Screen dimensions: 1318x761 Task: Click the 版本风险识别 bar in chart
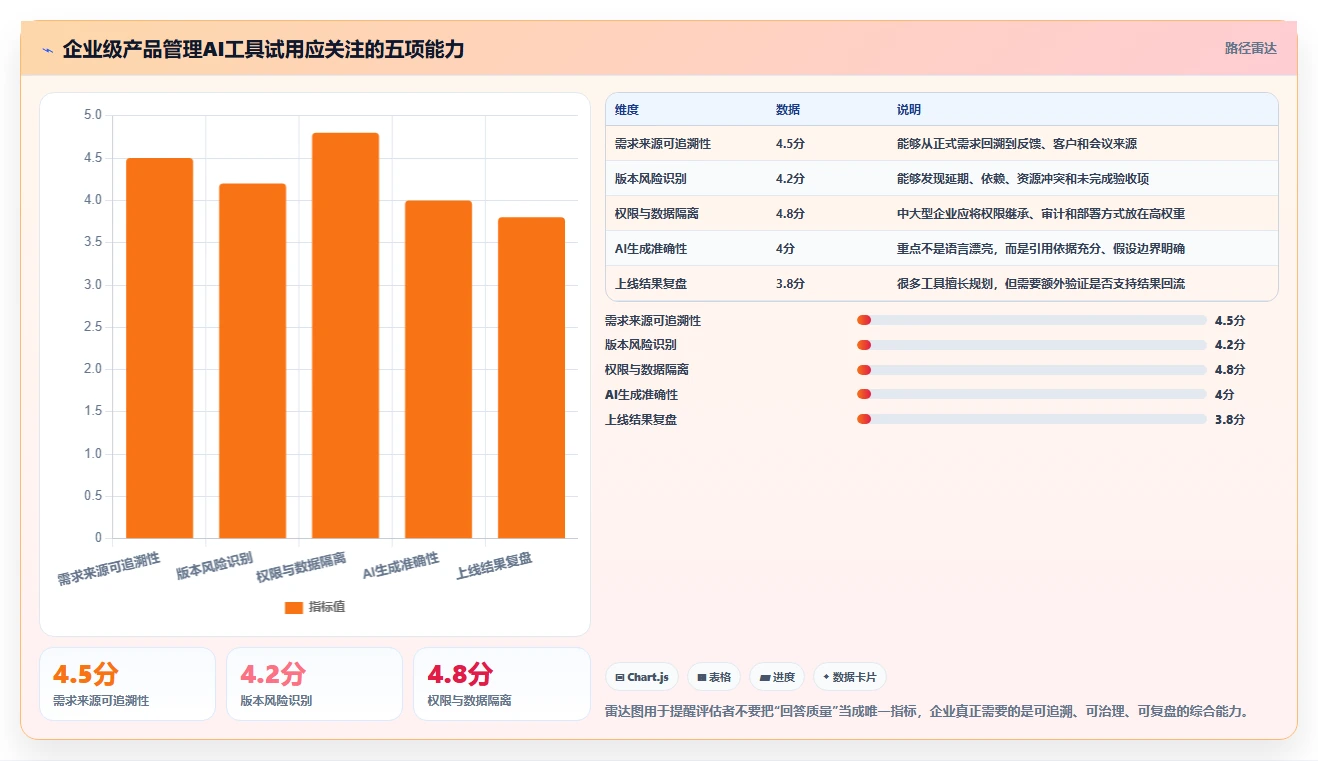click(x=252, y=361)
